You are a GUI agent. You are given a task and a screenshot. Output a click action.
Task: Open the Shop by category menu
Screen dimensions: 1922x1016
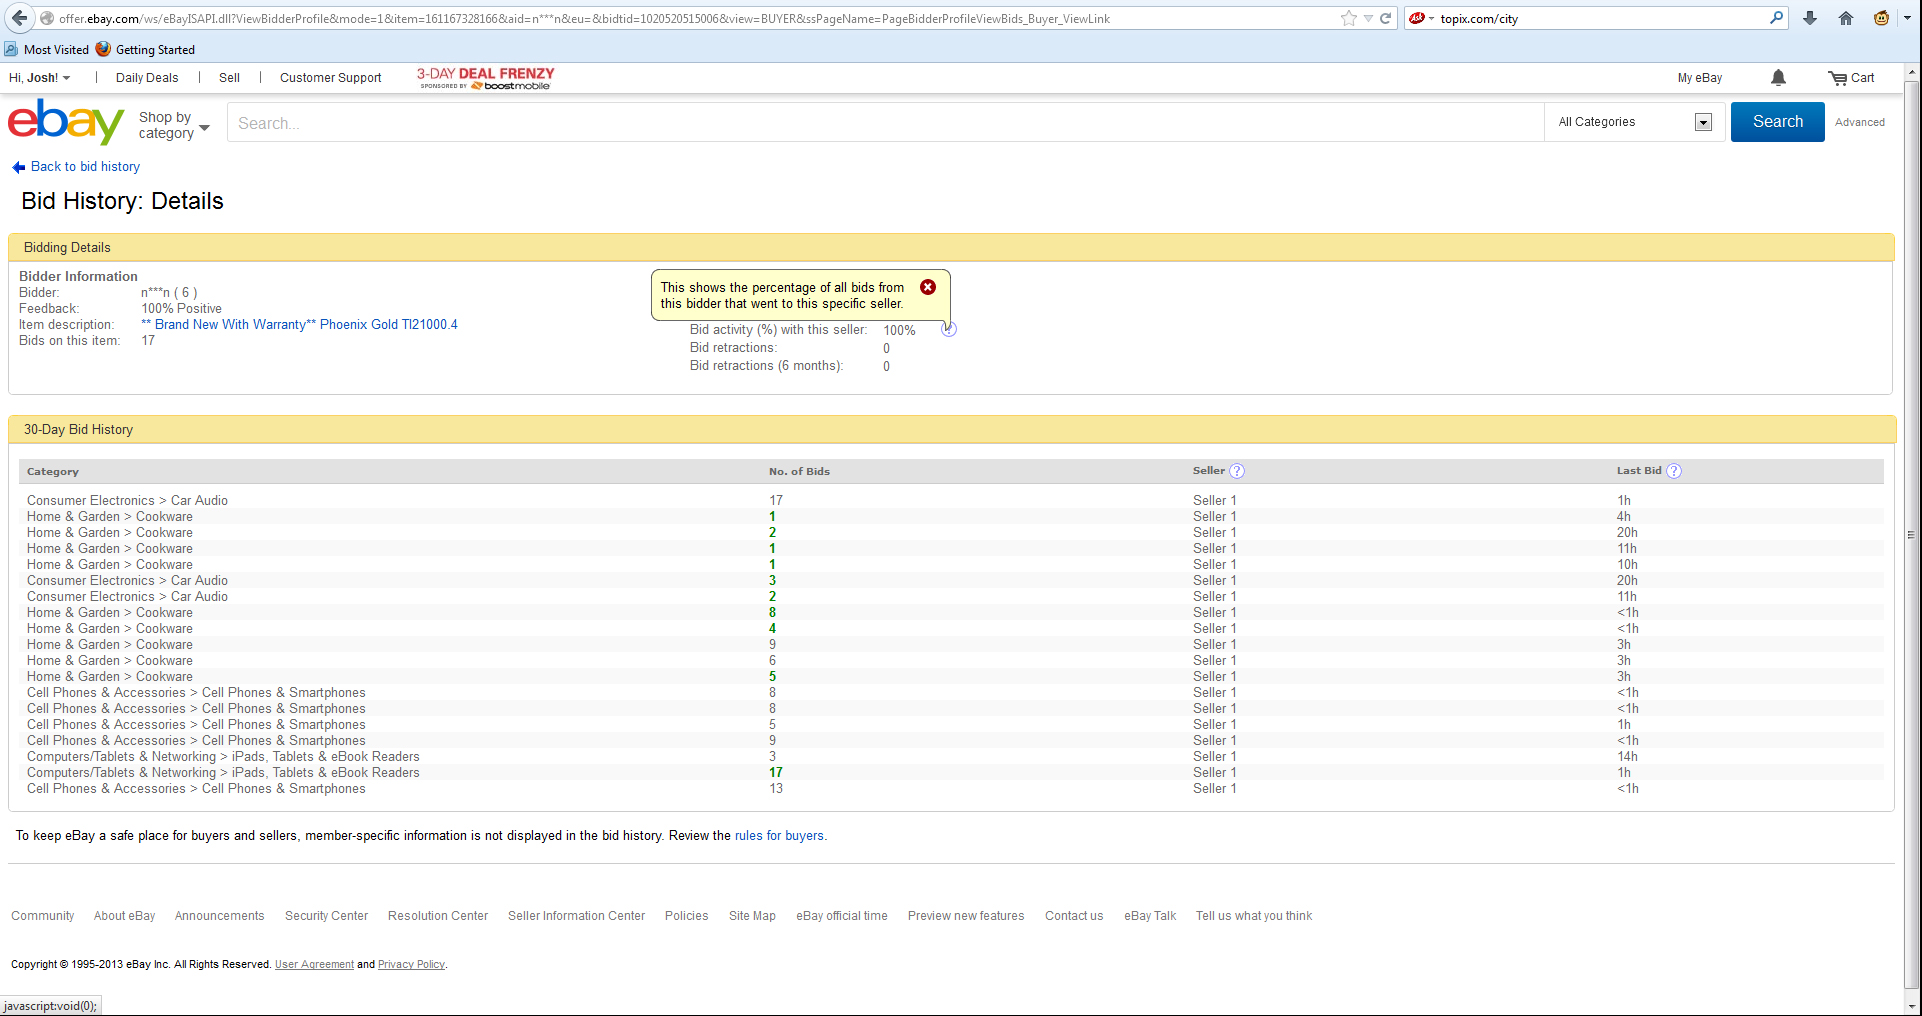pyautogui.click(x=174, y=125)
